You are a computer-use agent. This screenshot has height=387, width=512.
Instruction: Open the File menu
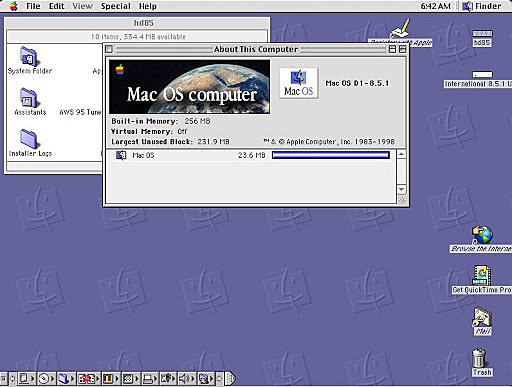33,6
